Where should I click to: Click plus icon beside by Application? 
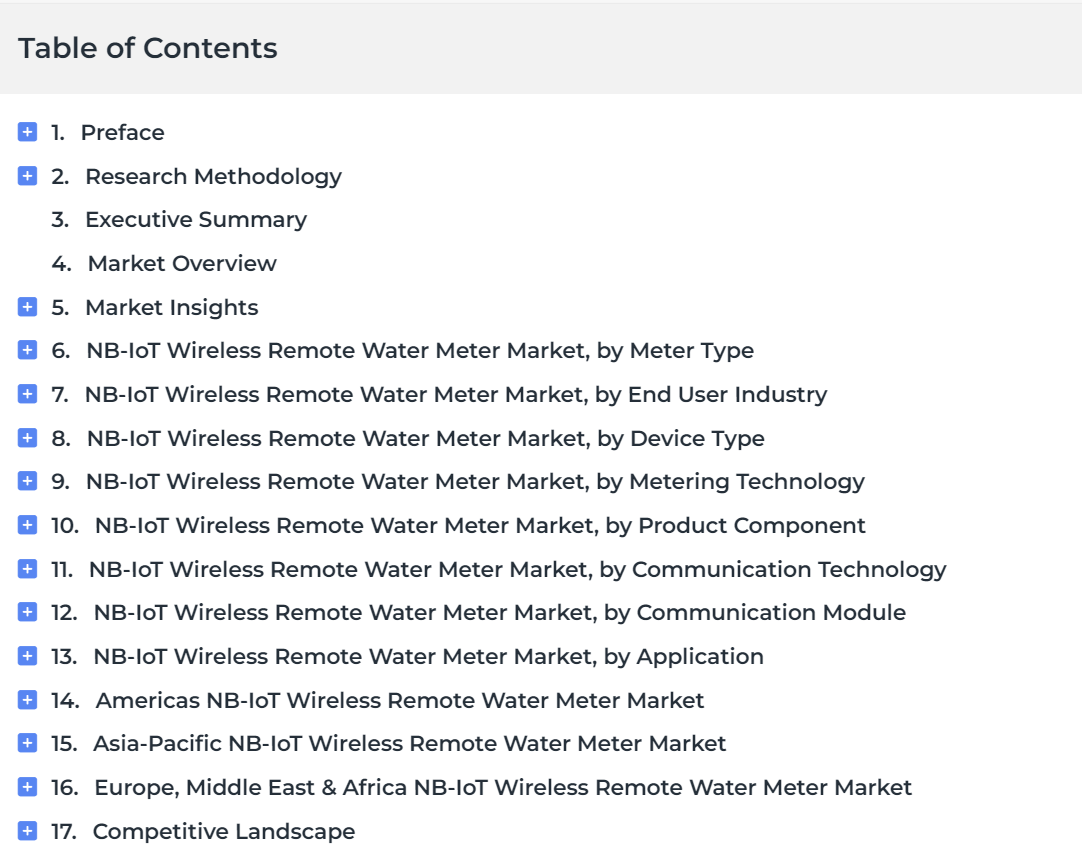click(x=27, y=656)
